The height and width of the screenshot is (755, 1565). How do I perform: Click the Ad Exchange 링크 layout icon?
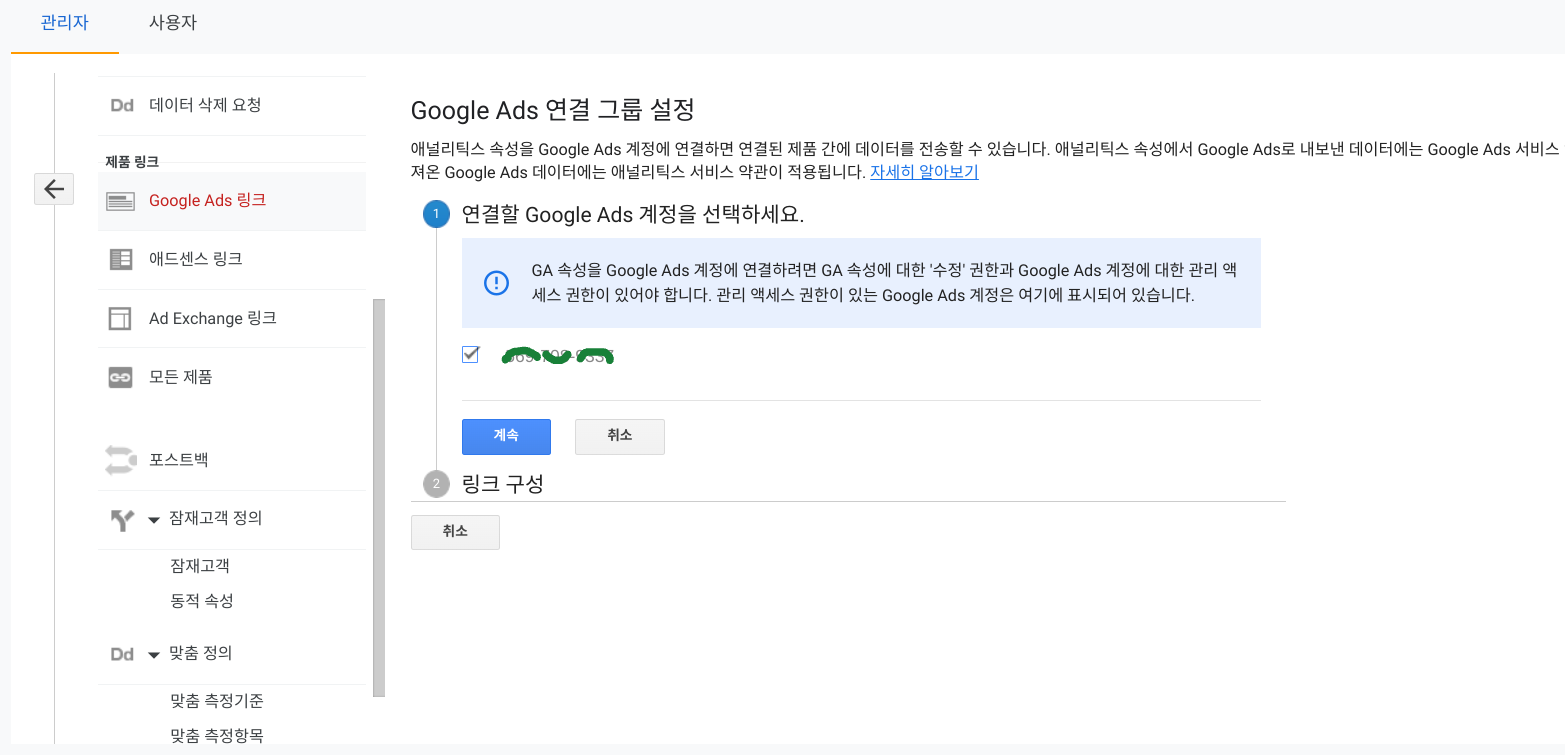[x=121, y=318]
